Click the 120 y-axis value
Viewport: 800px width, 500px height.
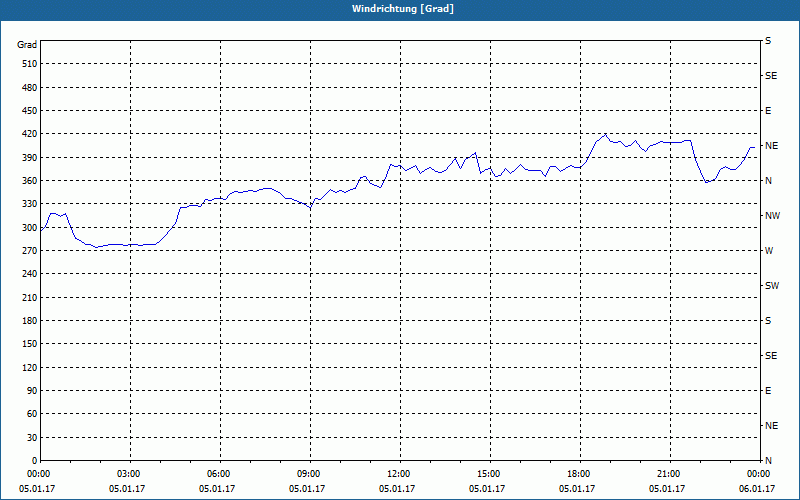click(x=30, y=367)
